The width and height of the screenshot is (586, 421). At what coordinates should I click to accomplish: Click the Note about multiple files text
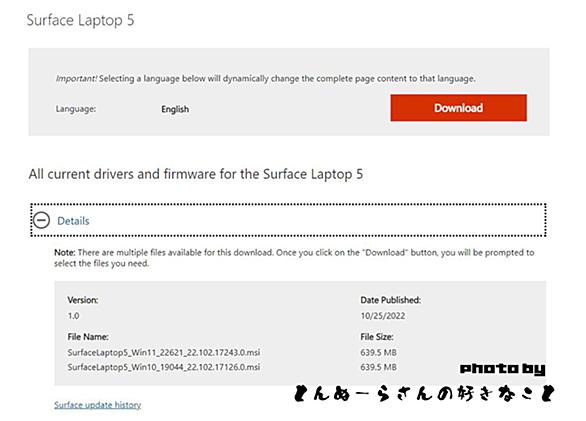(294, 258)
